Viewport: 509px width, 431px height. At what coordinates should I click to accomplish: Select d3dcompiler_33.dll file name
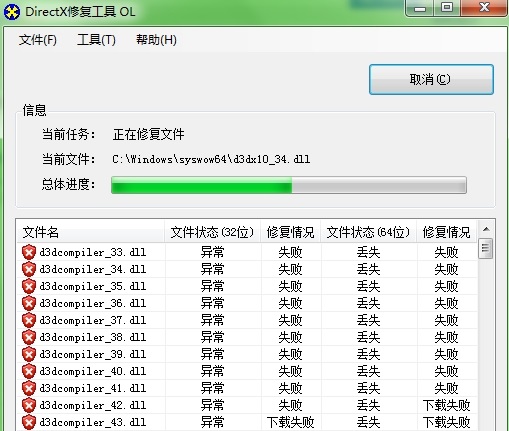tap(93, 252)
